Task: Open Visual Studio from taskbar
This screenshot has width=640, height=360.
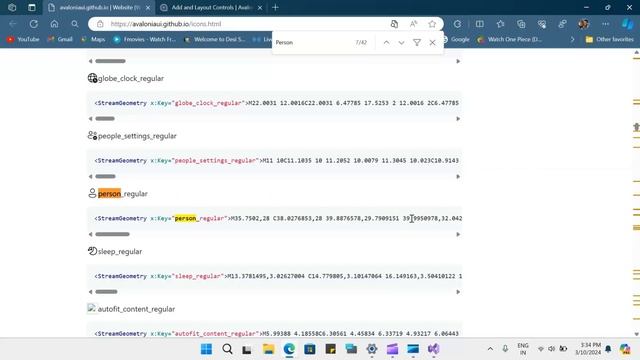Action: pyautogui.click(x=433, y=349)
